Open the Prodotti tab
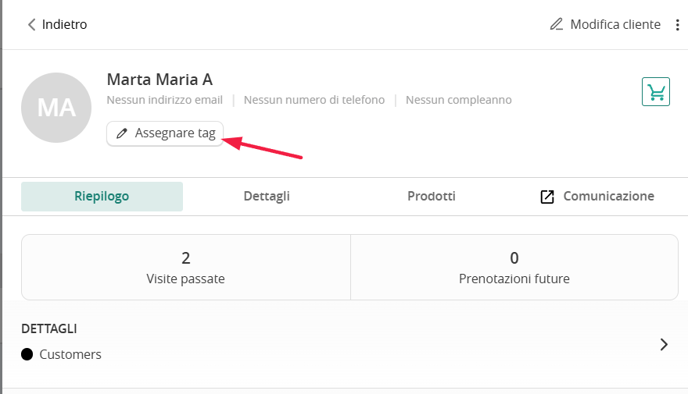The image size is (688, 394). (x=431, y=197)
